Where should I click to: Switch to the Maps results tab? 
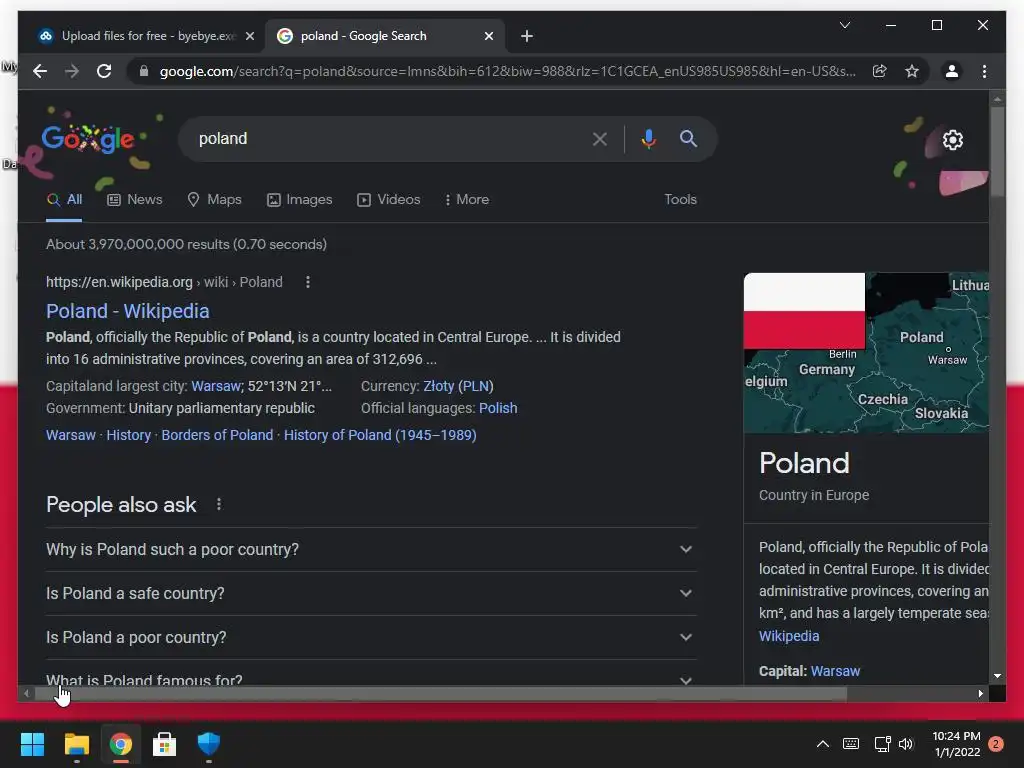214,200
